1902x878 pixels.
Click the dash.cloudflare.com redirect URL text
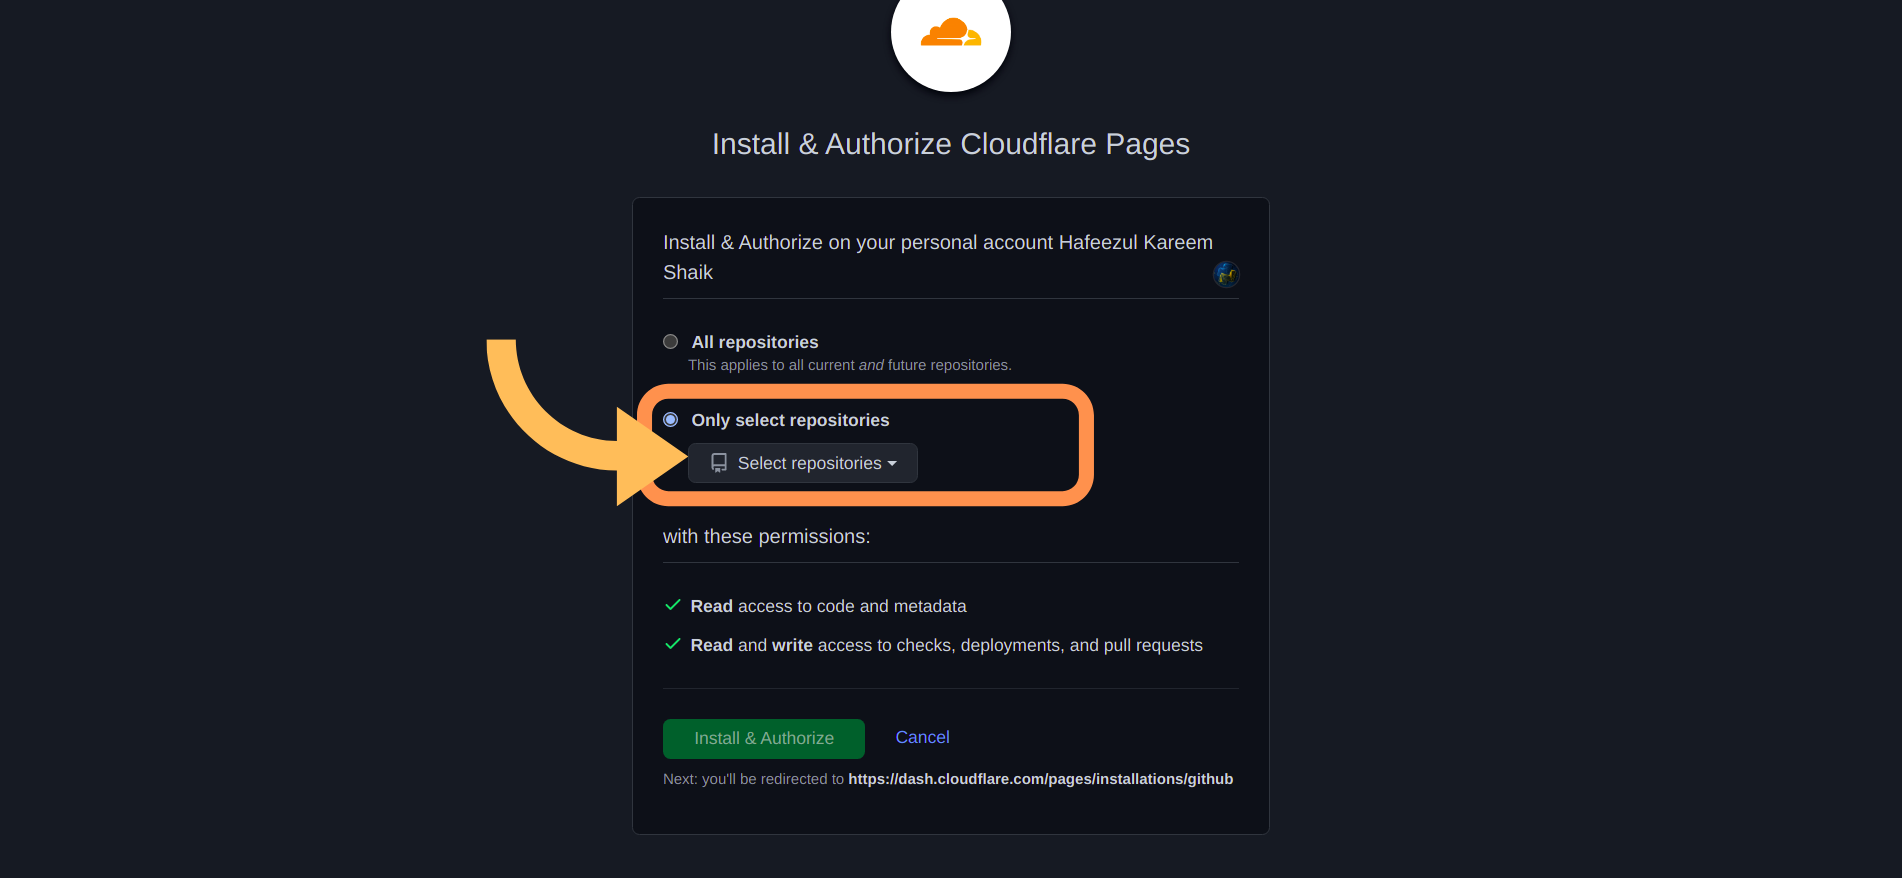coord(1040,779)
